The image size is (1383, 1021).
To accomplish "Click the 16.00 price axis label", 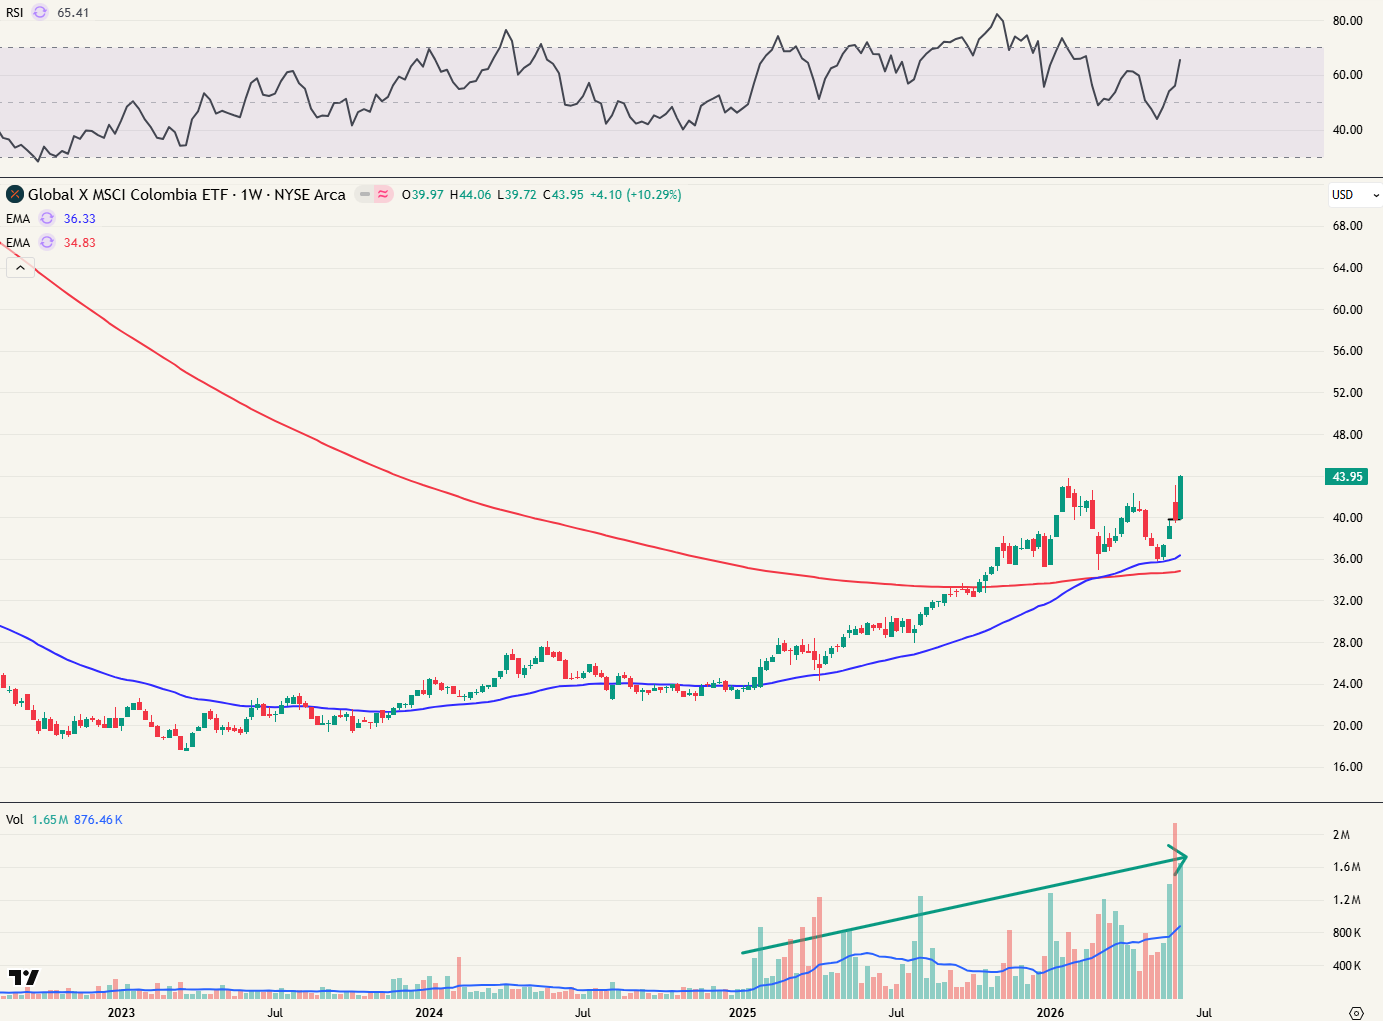I will [1347, 767].
